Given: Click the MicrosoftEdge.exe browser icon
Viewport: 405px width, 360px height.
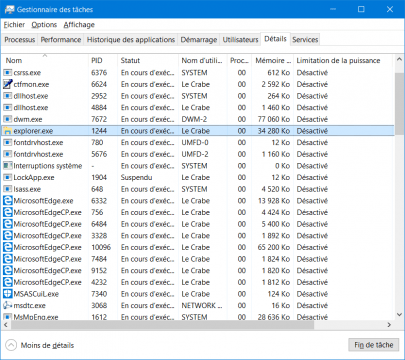Looking at the screenshot, I should point(8,201).
